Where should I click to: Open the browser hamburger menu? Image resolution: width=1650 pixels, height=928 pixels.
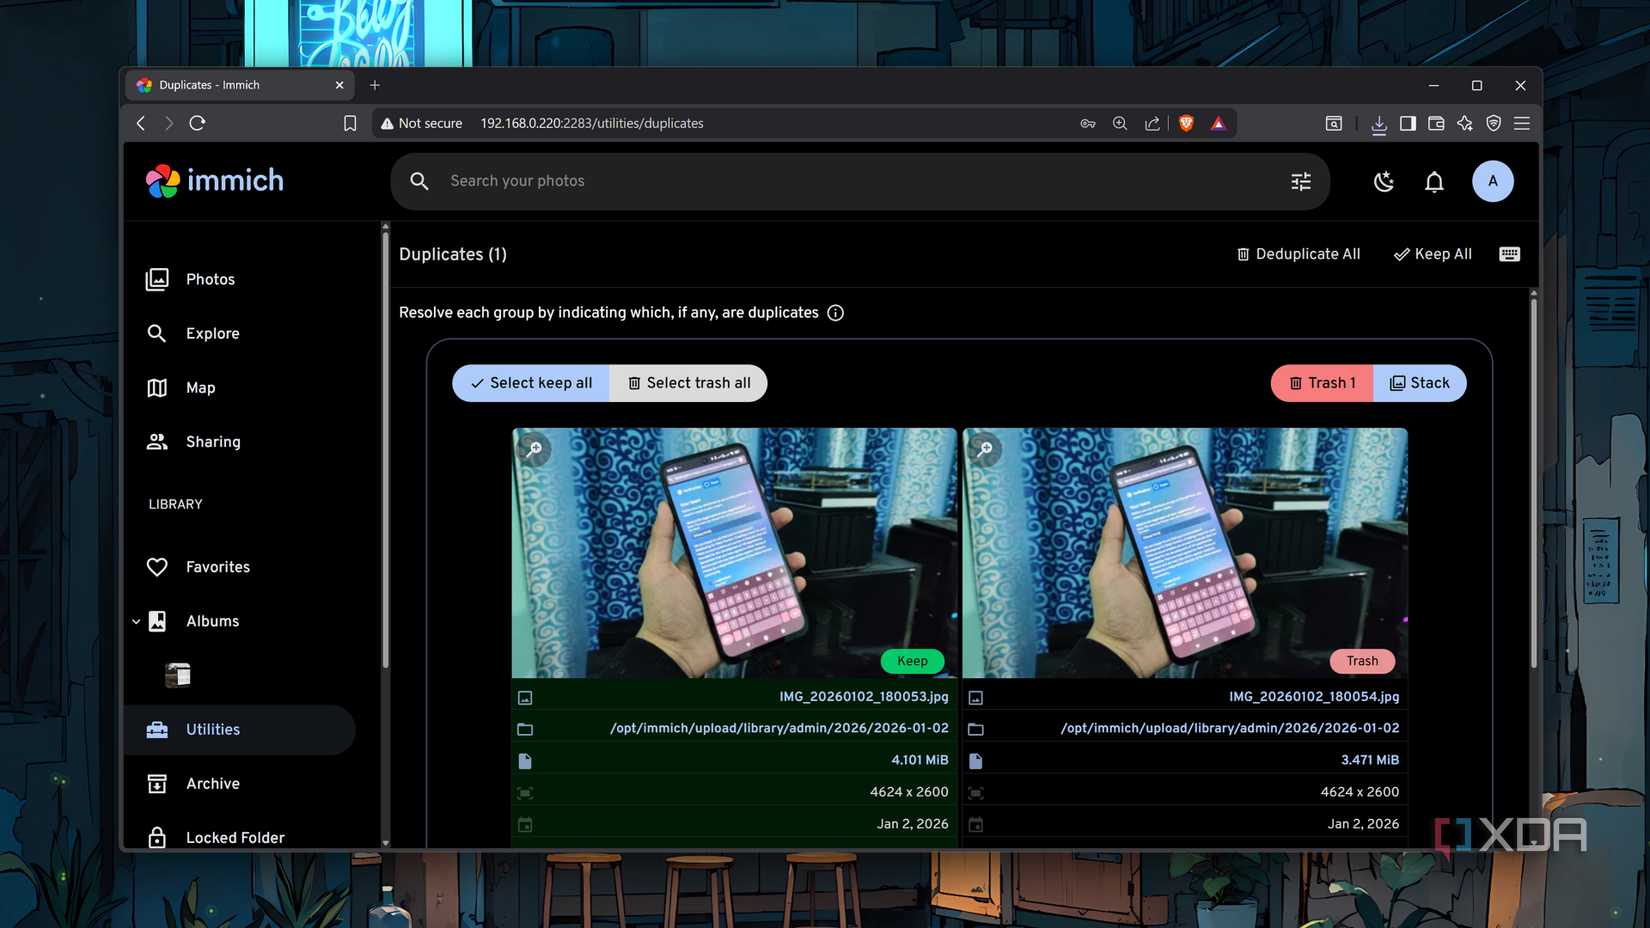click(1522, 123)
